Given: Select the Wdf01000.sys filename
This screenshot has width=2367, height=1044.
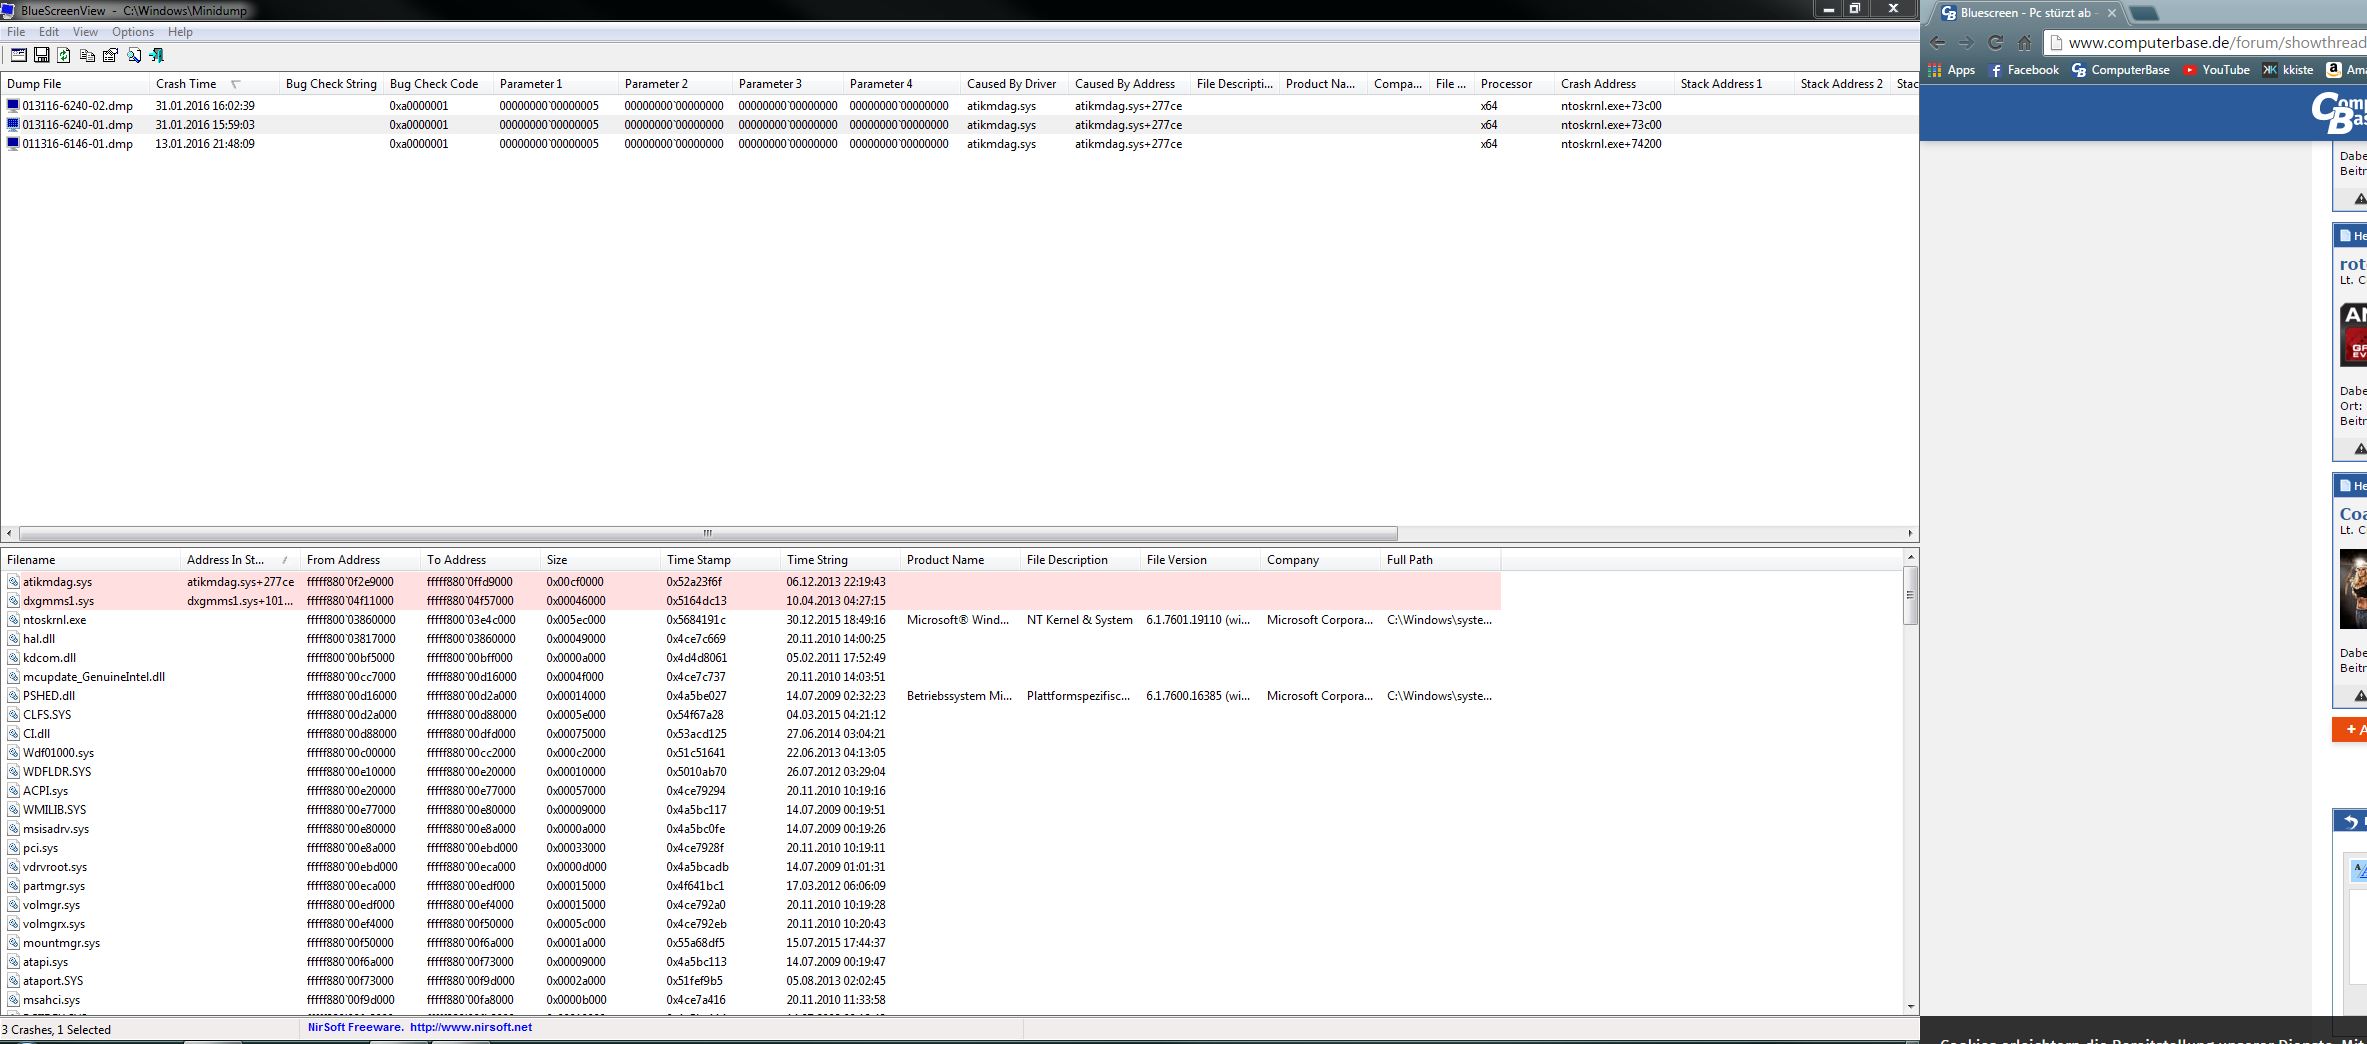Looking at the screenshot, I should click(x=59, y=753).
